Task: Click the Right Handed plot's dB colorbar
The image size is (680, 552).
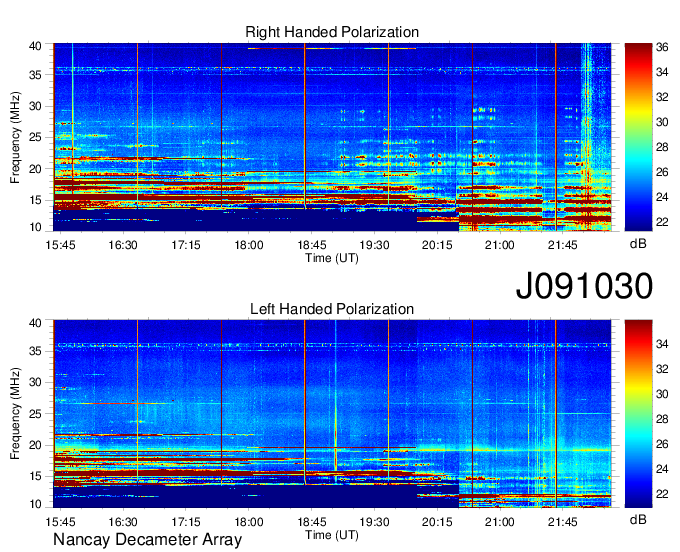Action: pyautogui.click(x=638, y=137)
